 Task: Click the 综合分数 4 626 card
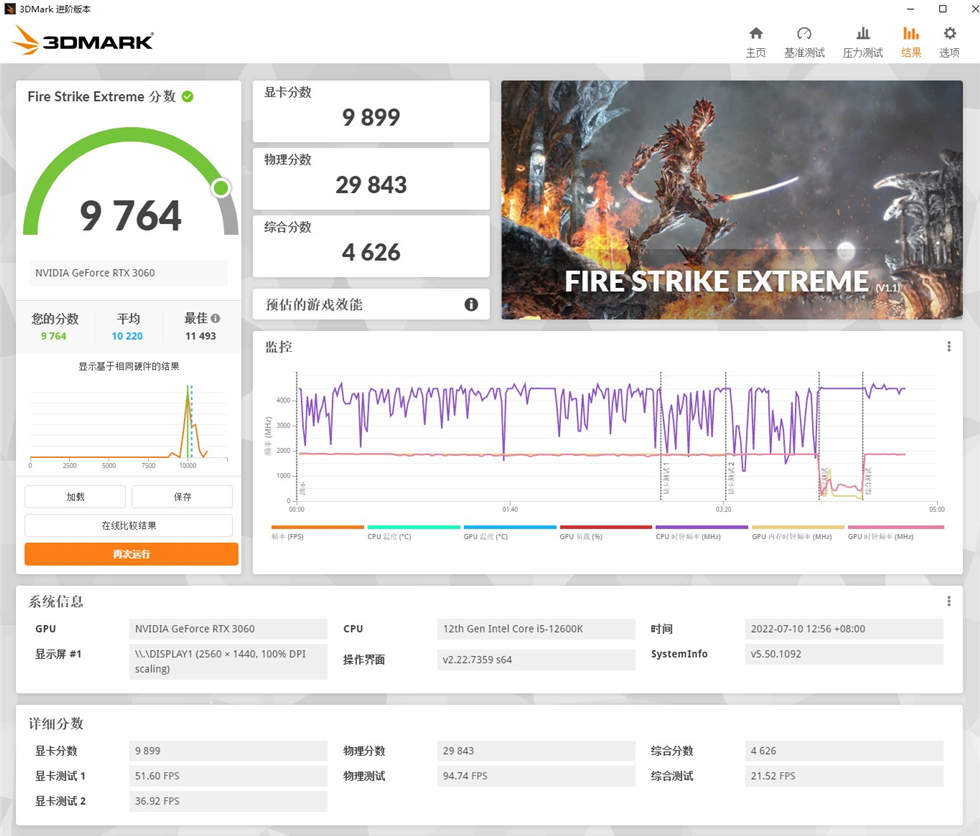[371, 246]
